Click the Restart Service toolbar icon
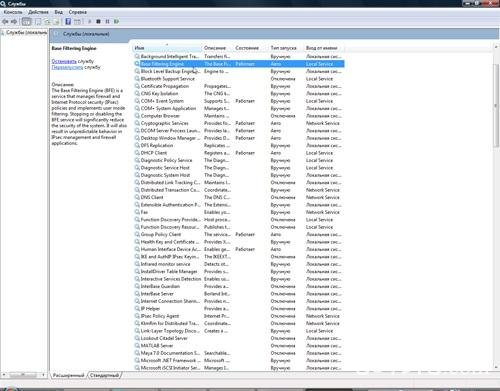This screenshot has width=500, height=391. coord(116,22)
